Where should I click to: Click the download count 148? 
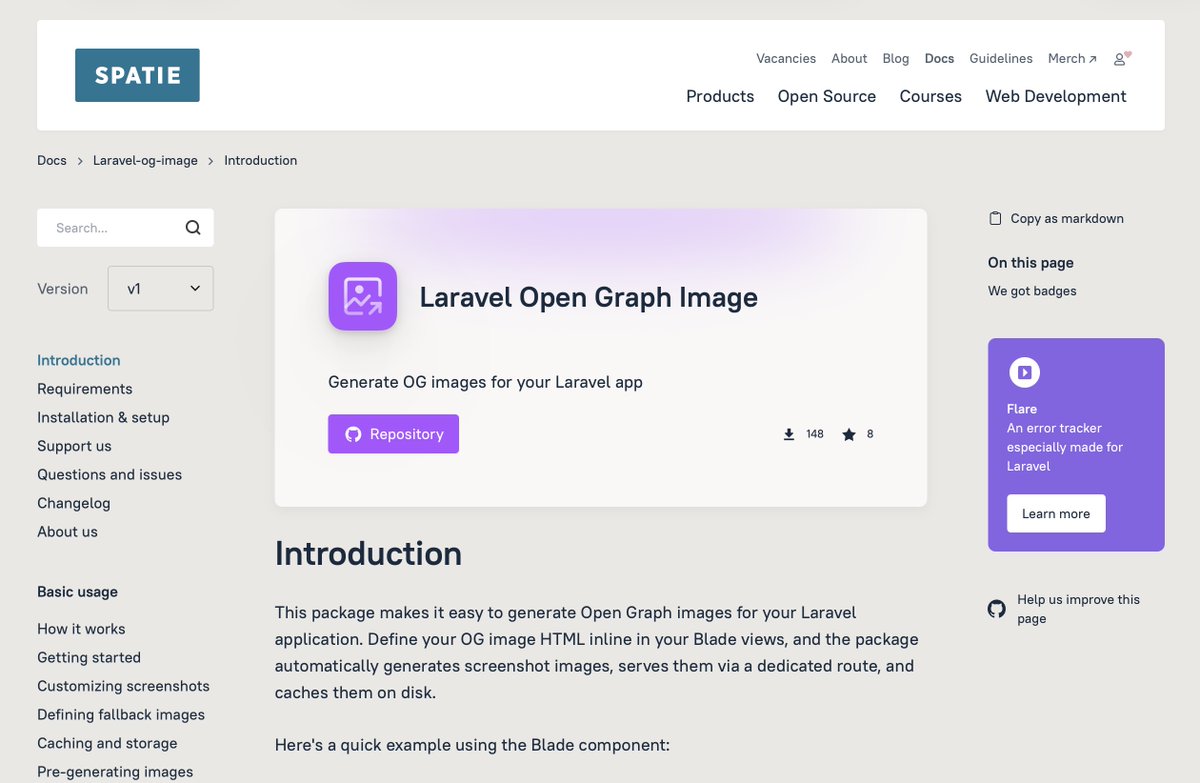point(814,434)
